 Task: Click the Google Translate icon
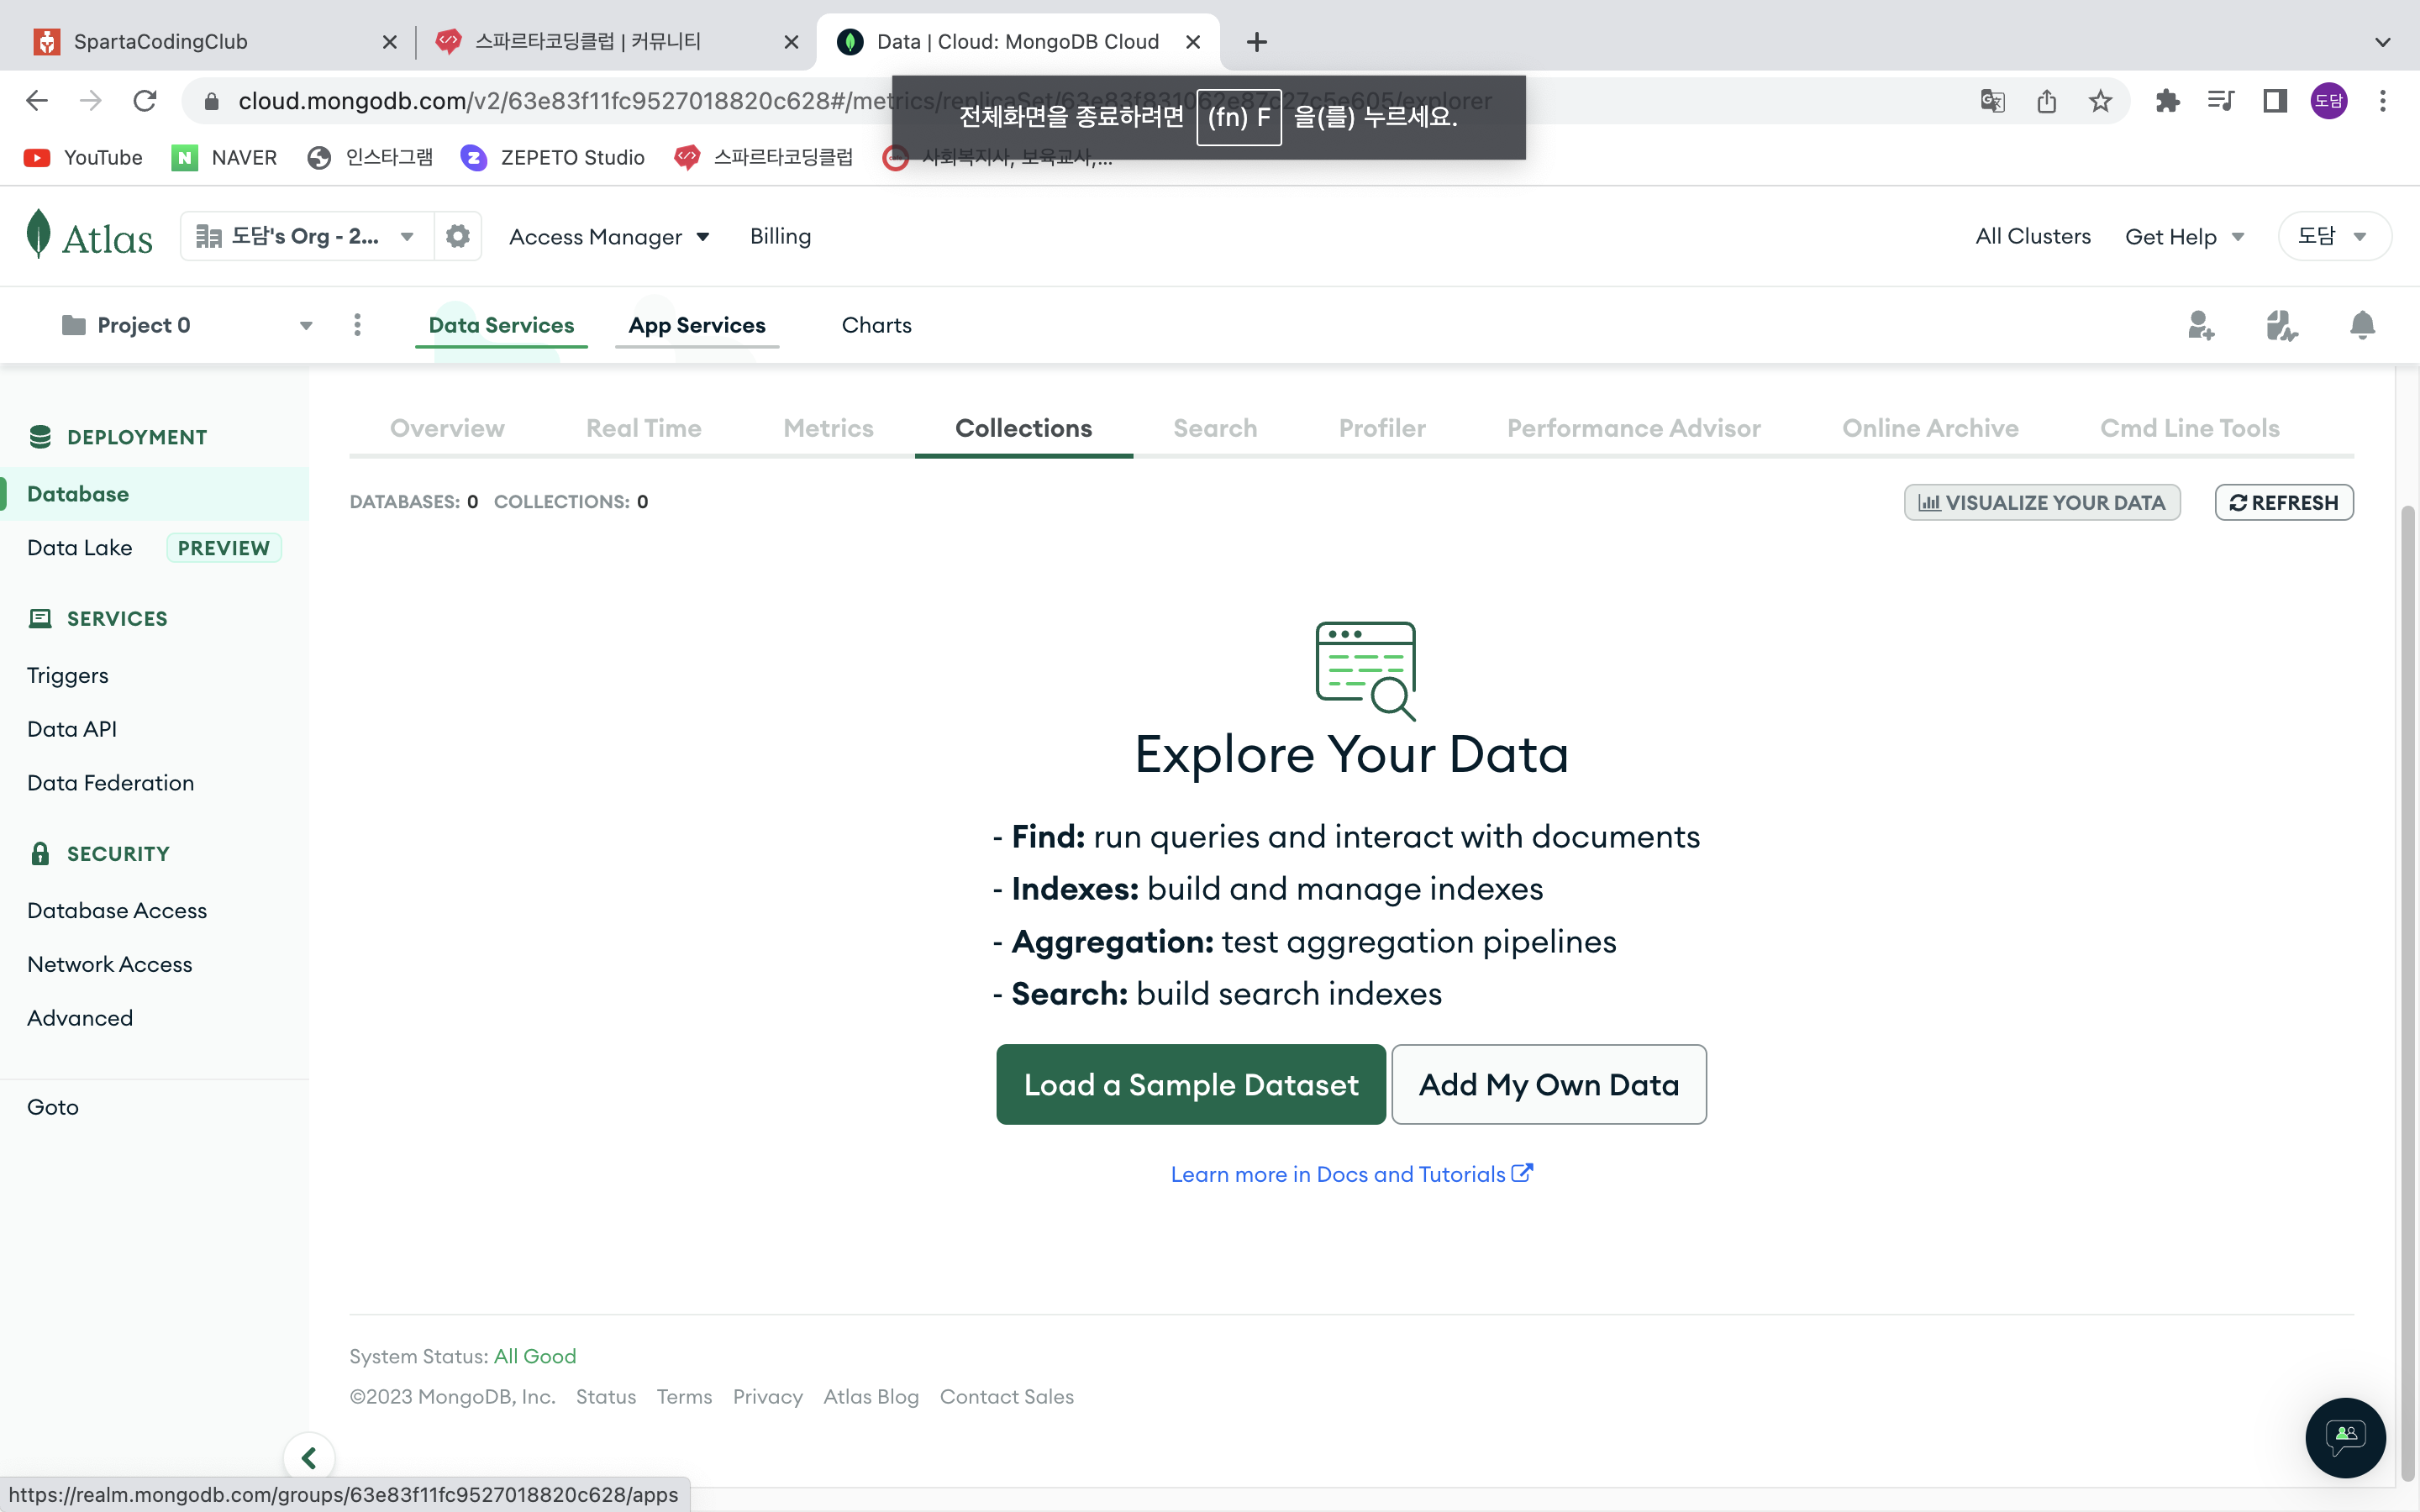coord(1992,100)
